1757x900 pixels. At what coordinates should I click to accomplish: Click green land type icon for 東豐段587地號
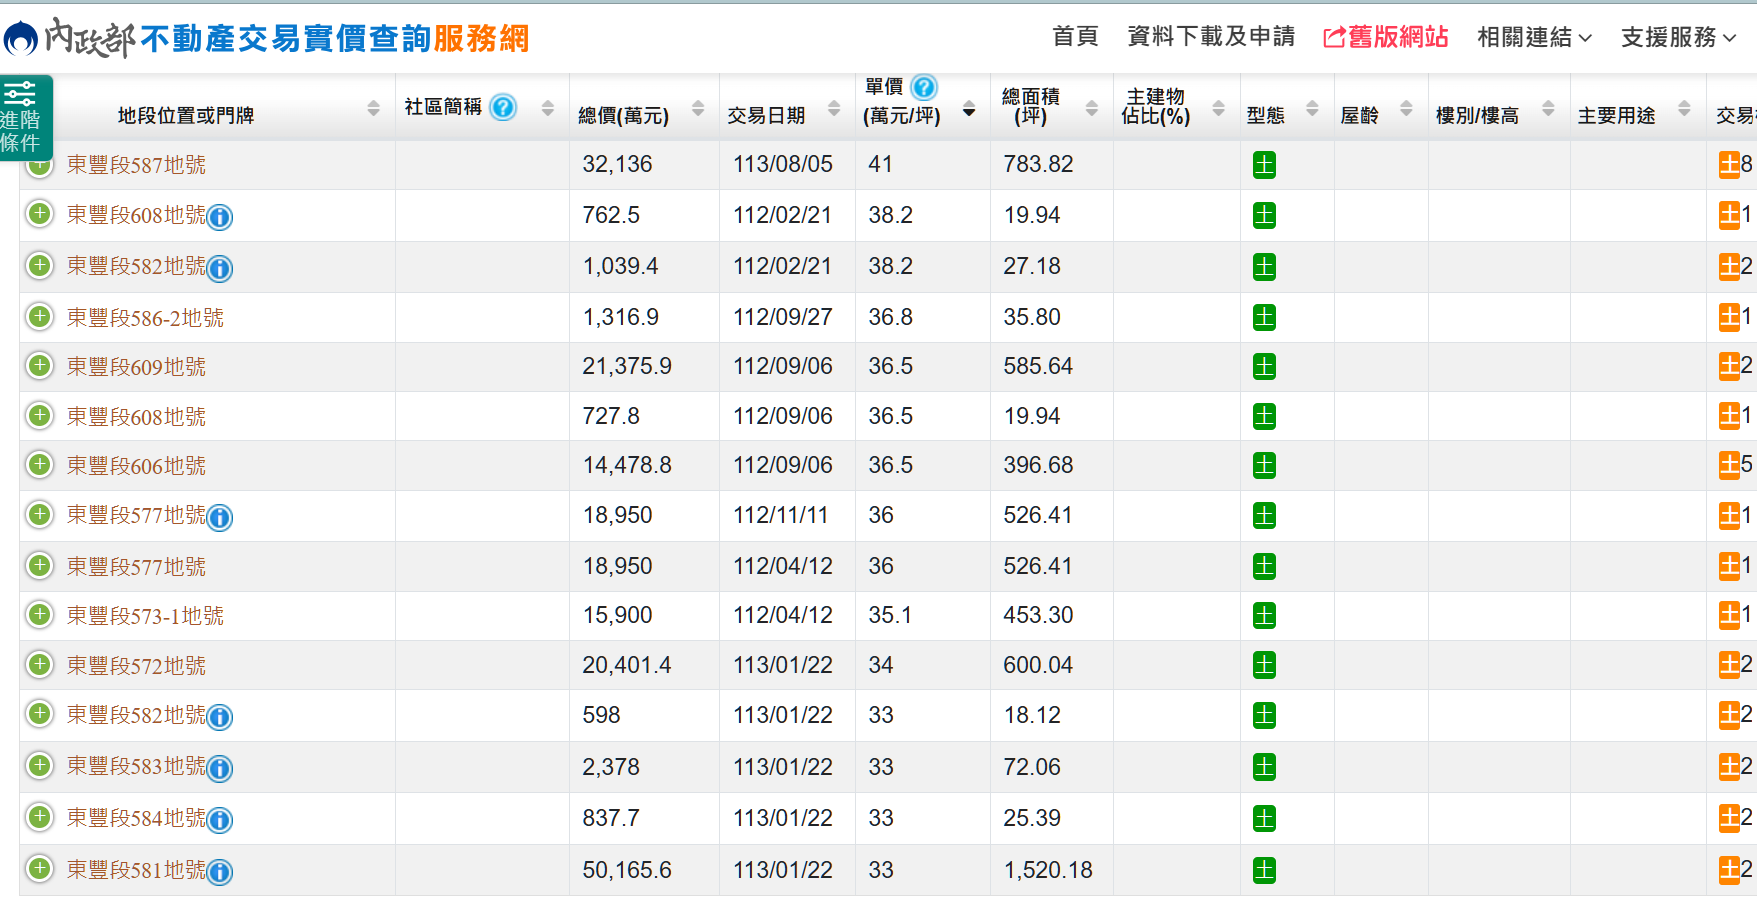[1264, 165]
